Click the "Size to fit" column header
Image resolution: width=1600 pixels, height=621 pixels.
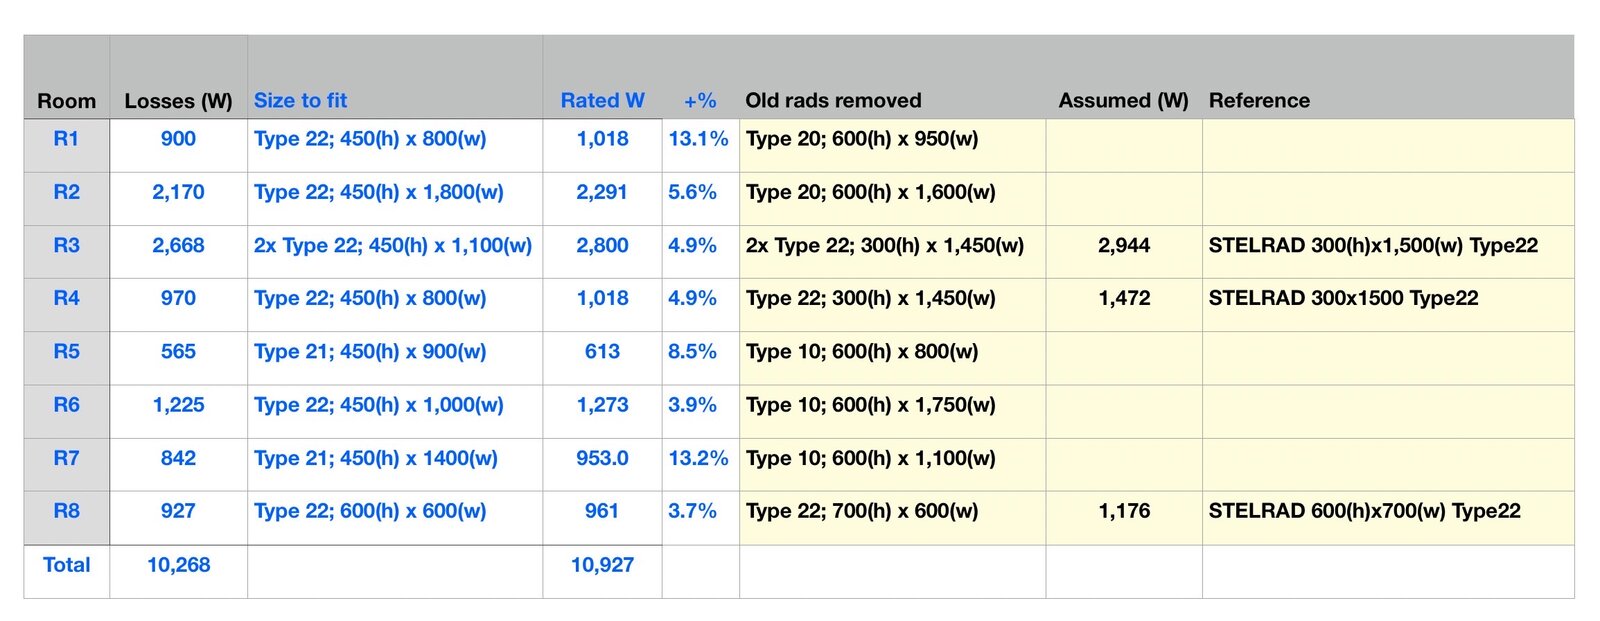coord(300,100)
